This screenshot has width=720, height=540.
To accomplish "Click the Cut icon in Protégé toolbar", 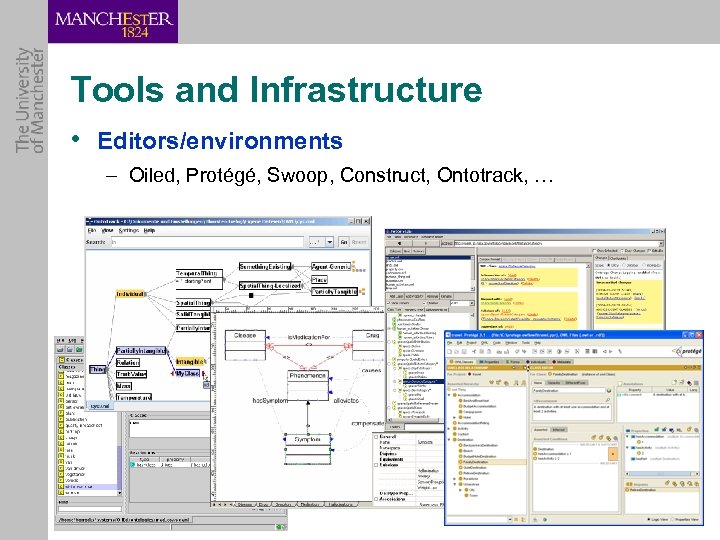I will [x=474, y=352].
